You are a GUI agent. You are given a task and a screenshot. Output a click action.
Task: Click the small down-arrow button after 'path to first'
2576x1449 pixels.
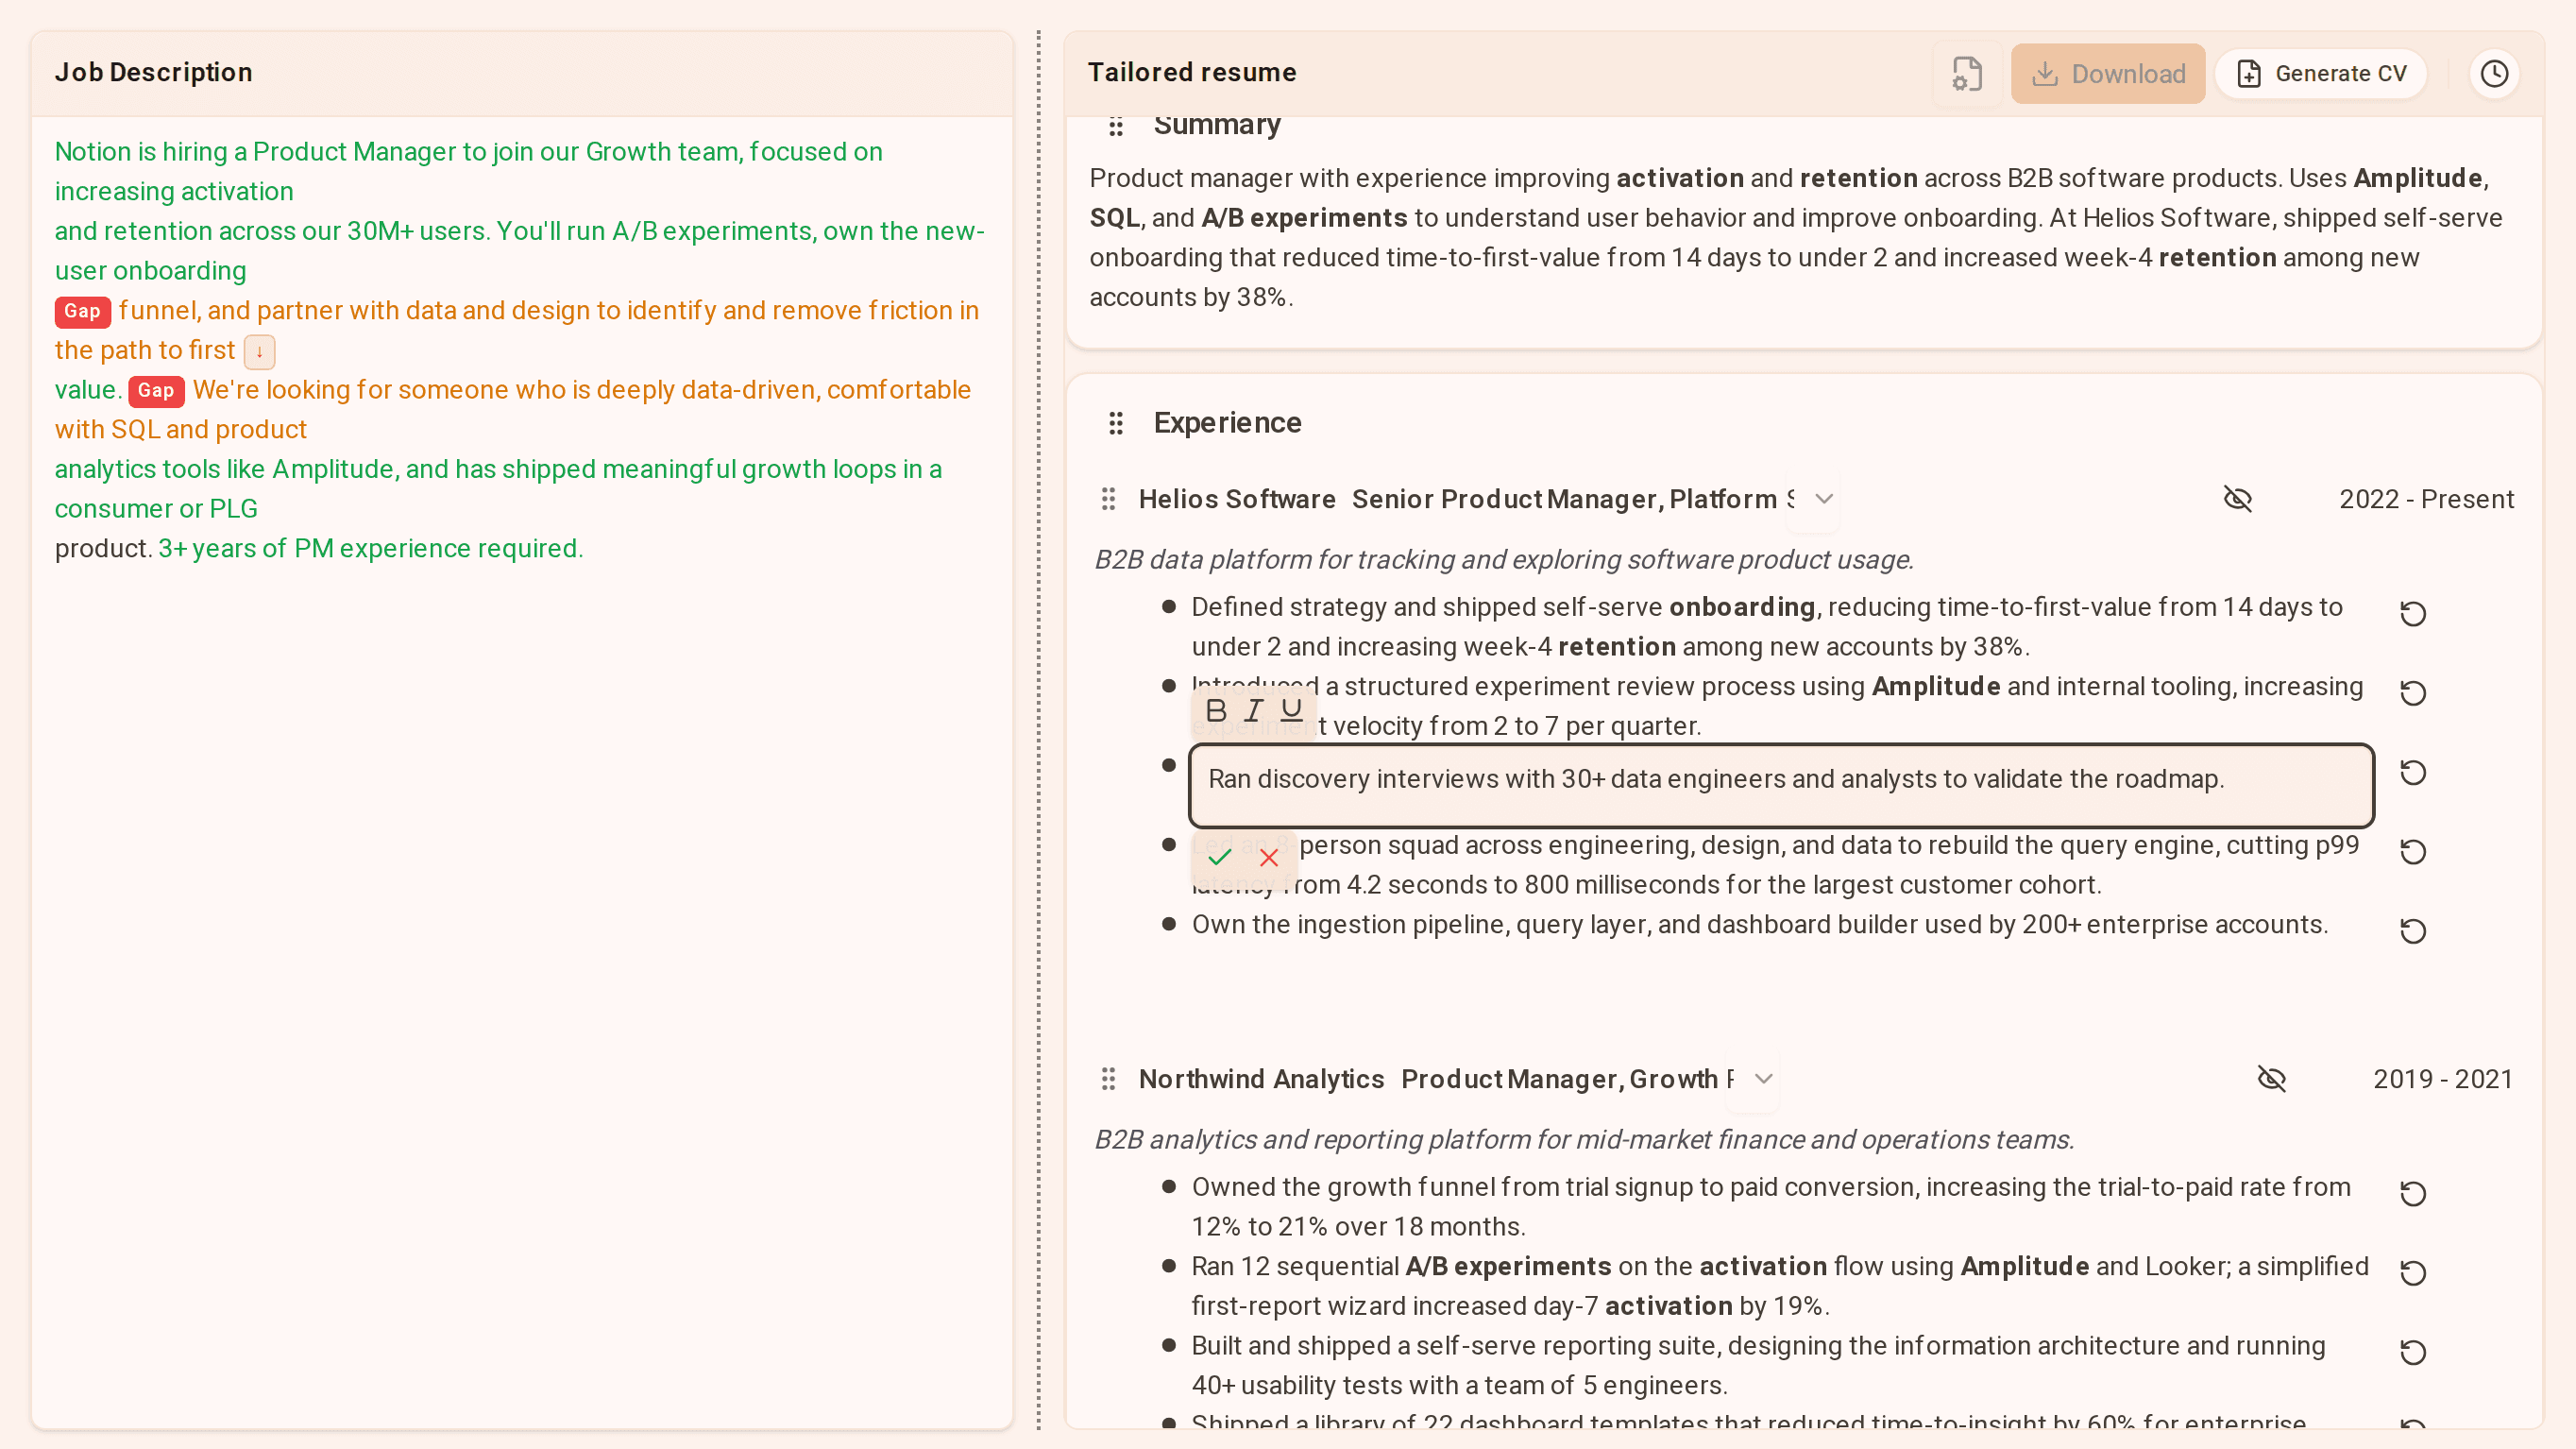pyautogui.click(x=259, y=351)
